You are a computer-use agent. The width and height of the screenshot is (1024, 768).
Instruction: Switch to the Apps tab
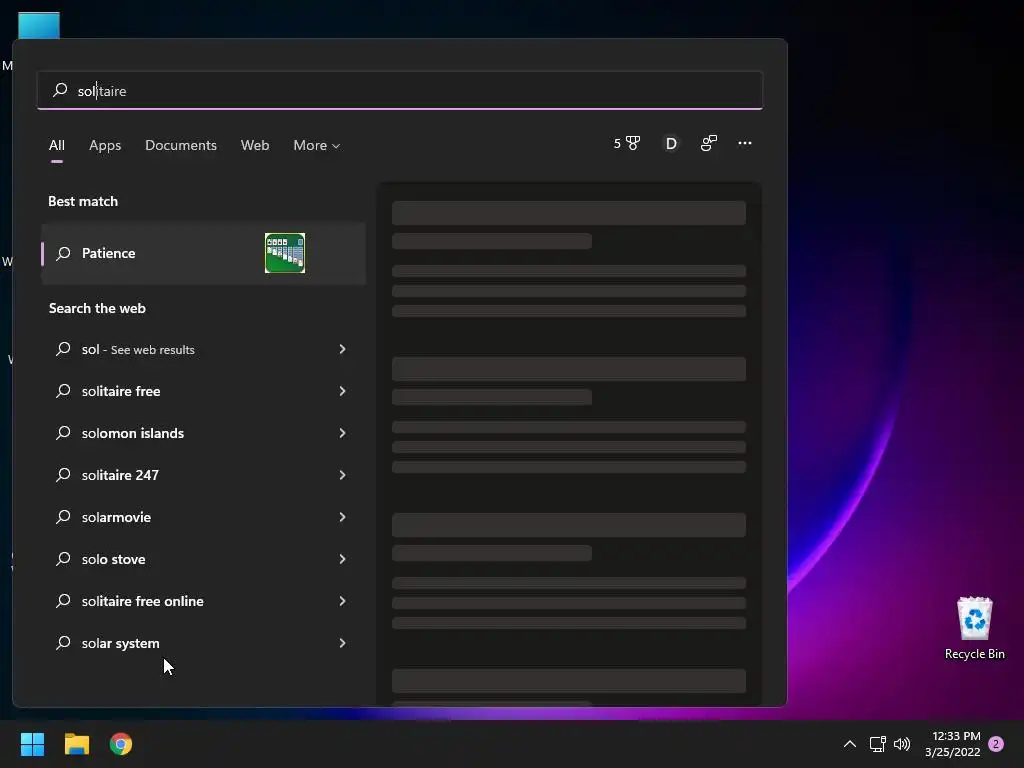(105, 145)
